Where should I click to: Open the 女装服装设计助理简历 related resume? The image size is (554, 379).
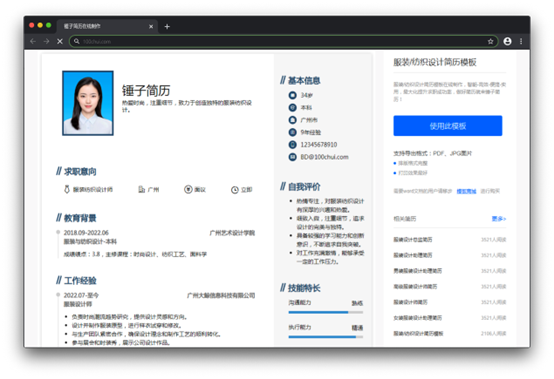[x=418, y=318]
